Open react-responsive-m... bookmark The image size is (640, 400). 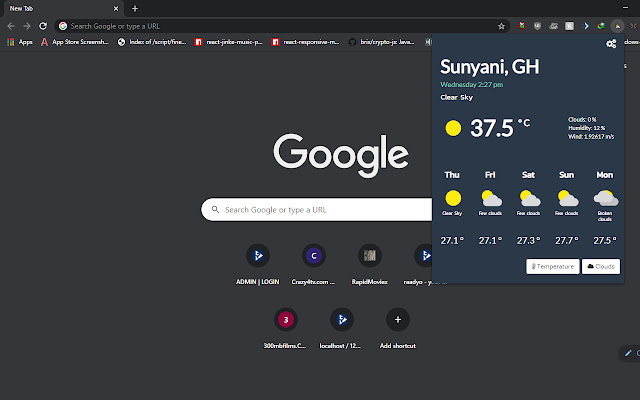[x=306, y=42]
